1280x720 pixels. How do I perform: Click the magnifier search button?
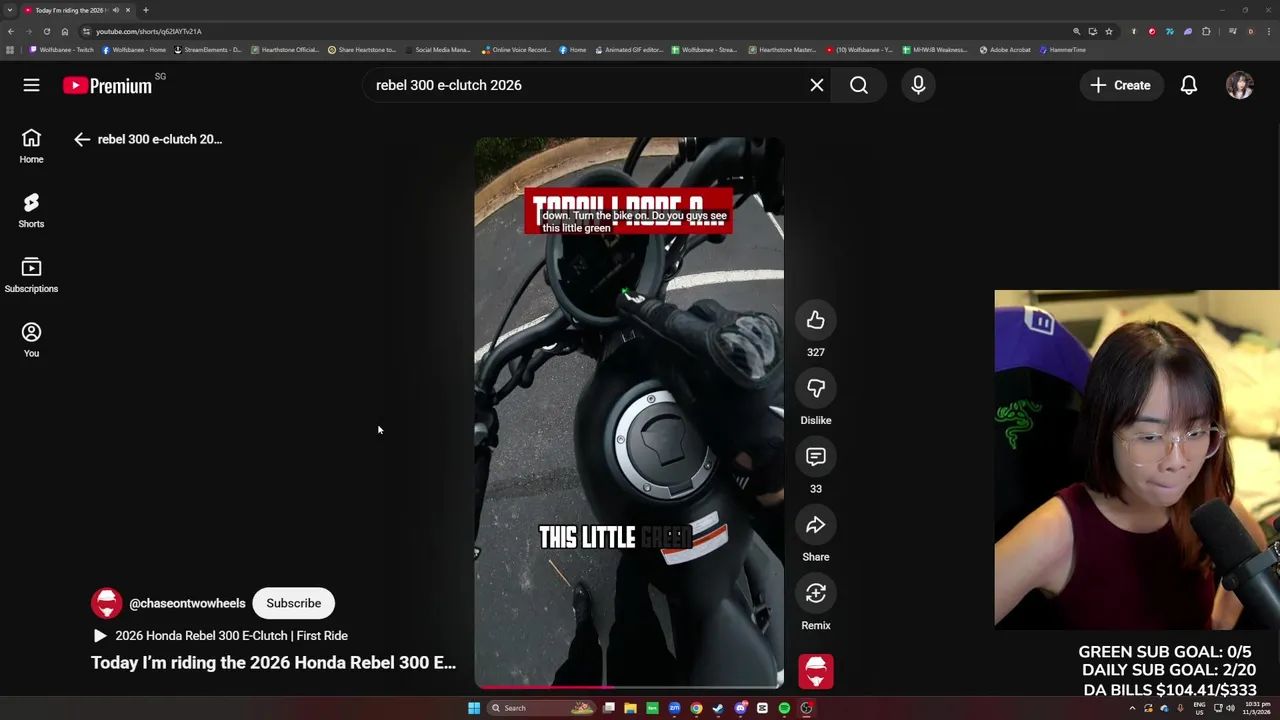(x=859, y=85)
